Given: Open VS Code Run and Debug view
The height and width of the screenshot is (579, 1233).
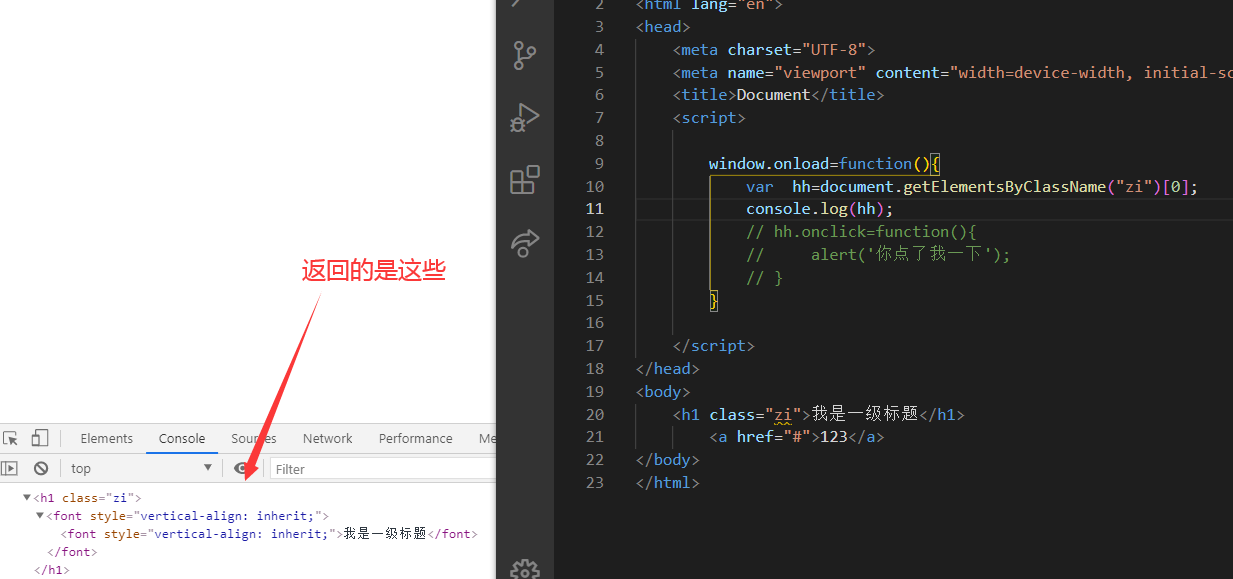Looking at the screenshot, I should pos(525,118).
